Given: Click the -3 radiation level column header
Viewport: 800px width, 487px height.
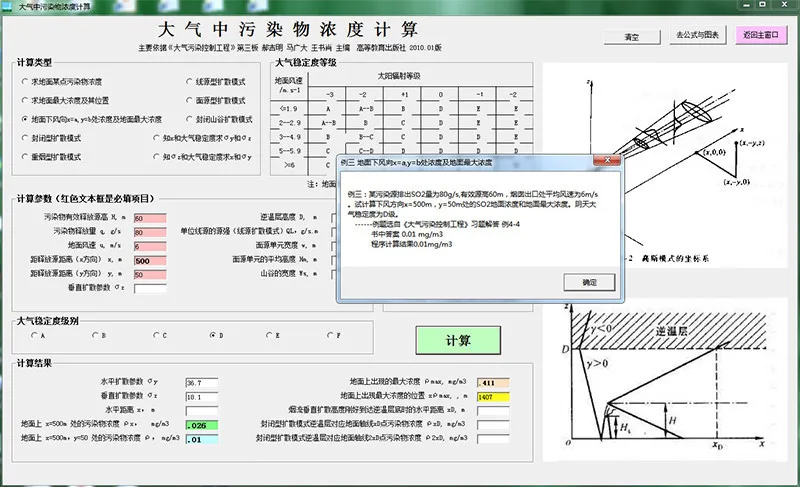Looking at the screenshot, I should [x=330, y=95].
